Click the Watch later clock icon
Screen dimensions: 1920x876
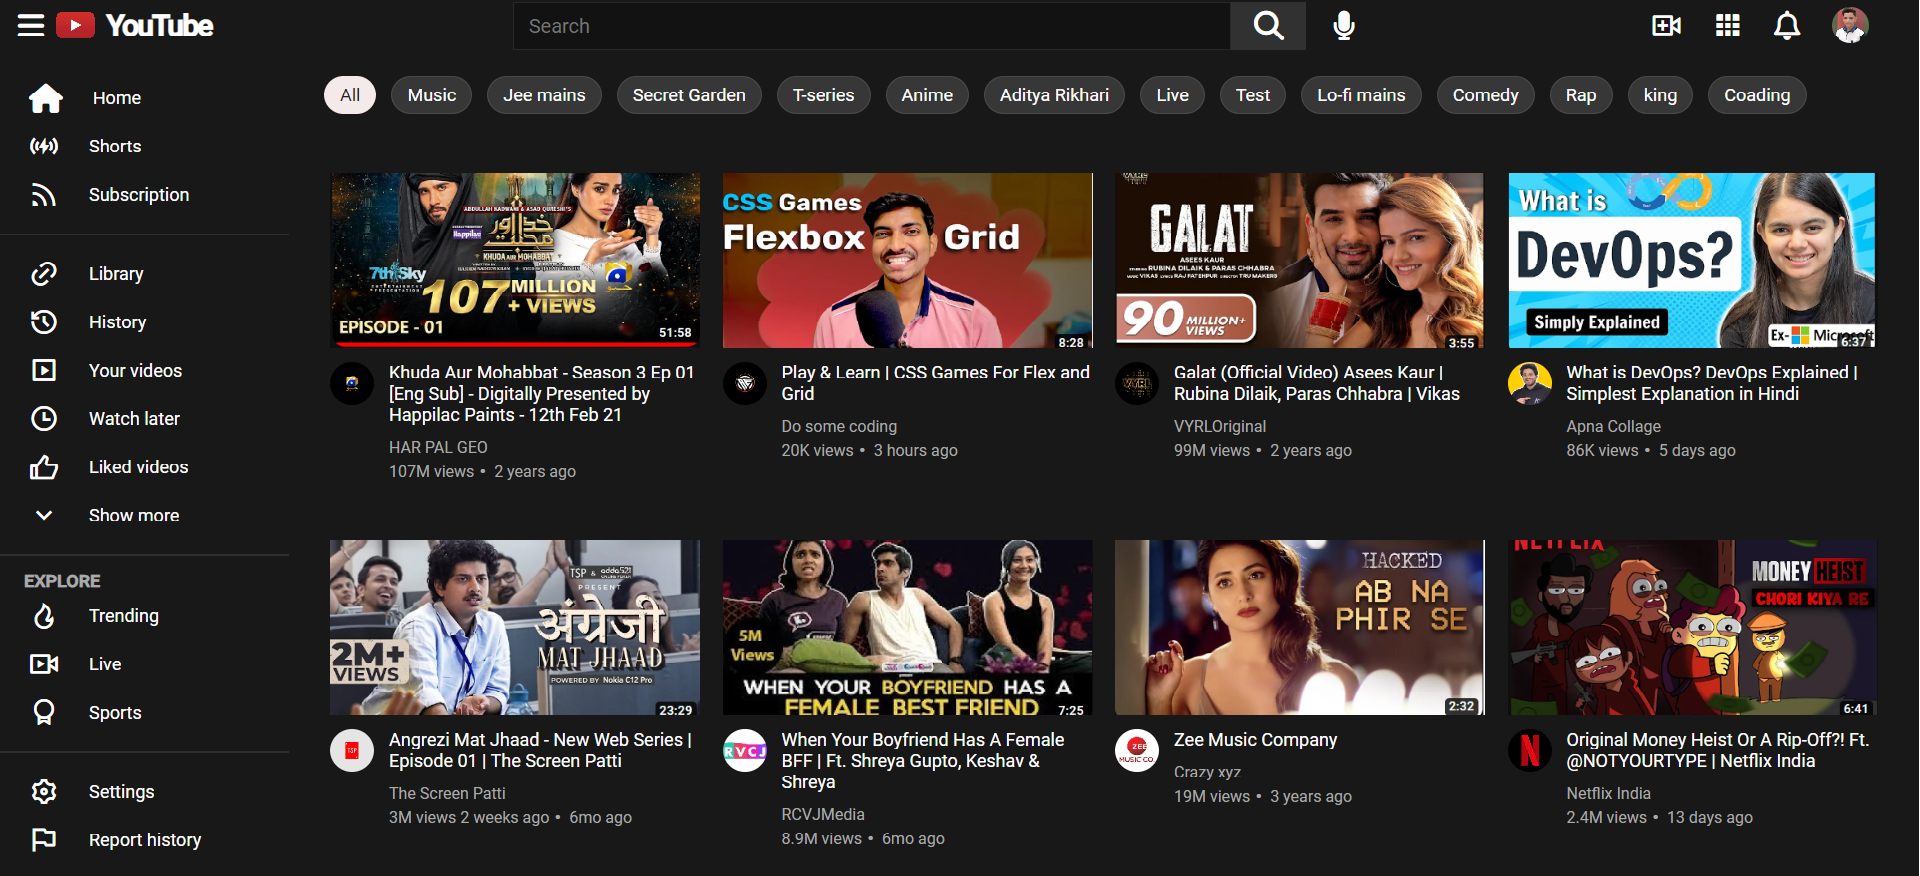tap(44, 418)
